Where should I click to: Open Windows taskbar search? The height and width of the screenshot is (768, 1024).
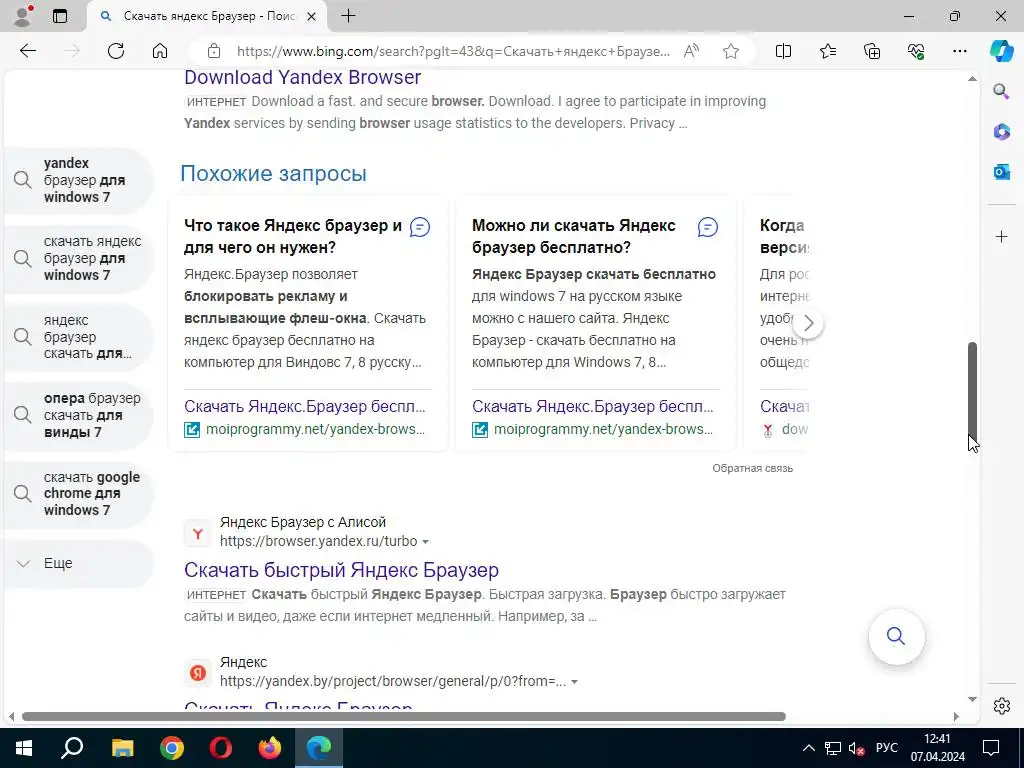[72, 748]
